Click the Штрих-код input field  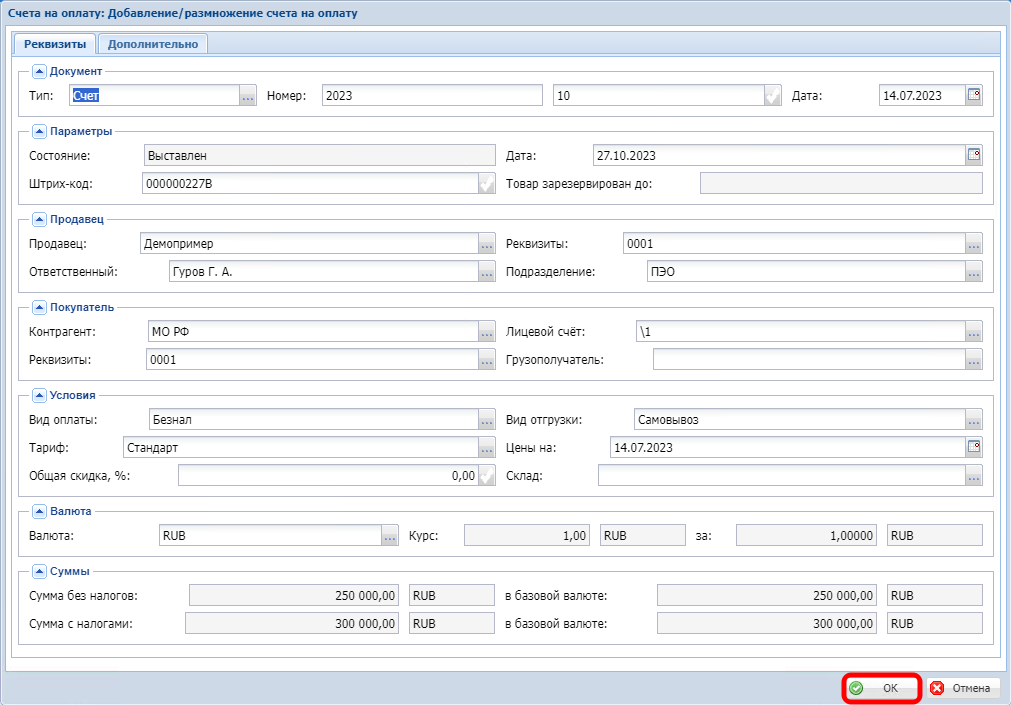[308, 184]
